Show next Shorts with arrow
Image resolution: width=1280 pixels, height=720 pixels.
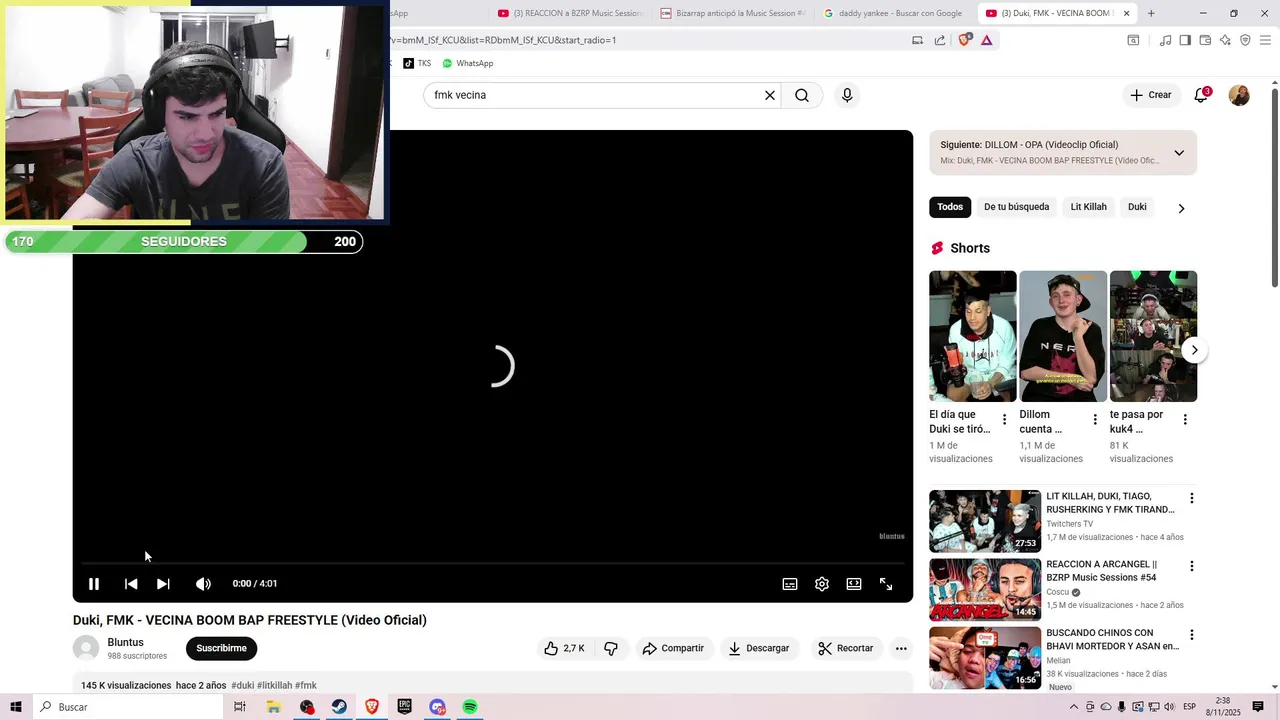pos(1194,350)
